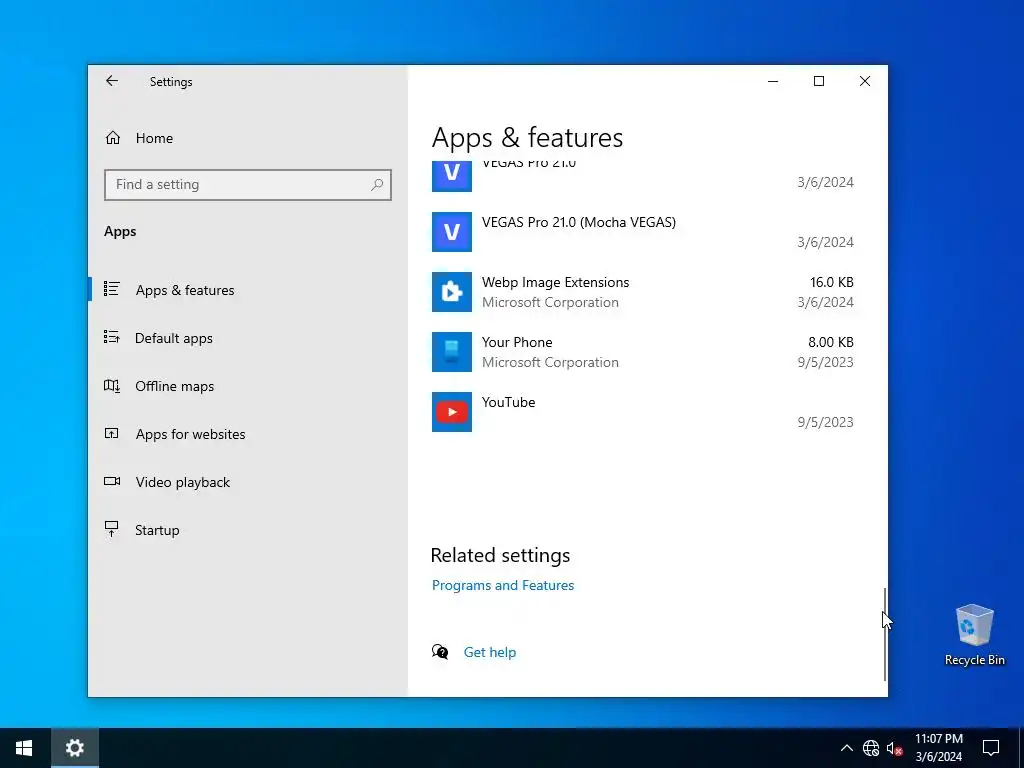Select VEGAS Pro 21.0 (Mocha VEGAS) name
Image resolution: width=1024 pixels, height=768 pixels.
tap(579, 222)
